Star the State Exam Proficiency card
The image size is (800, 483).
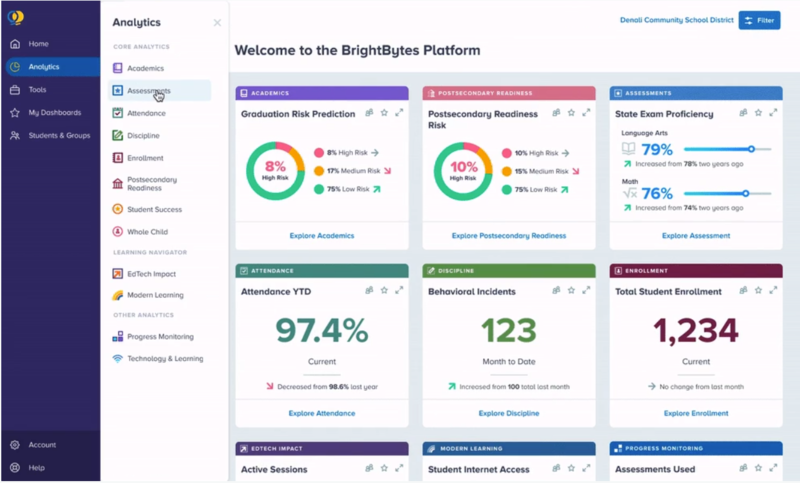(758, 113)
